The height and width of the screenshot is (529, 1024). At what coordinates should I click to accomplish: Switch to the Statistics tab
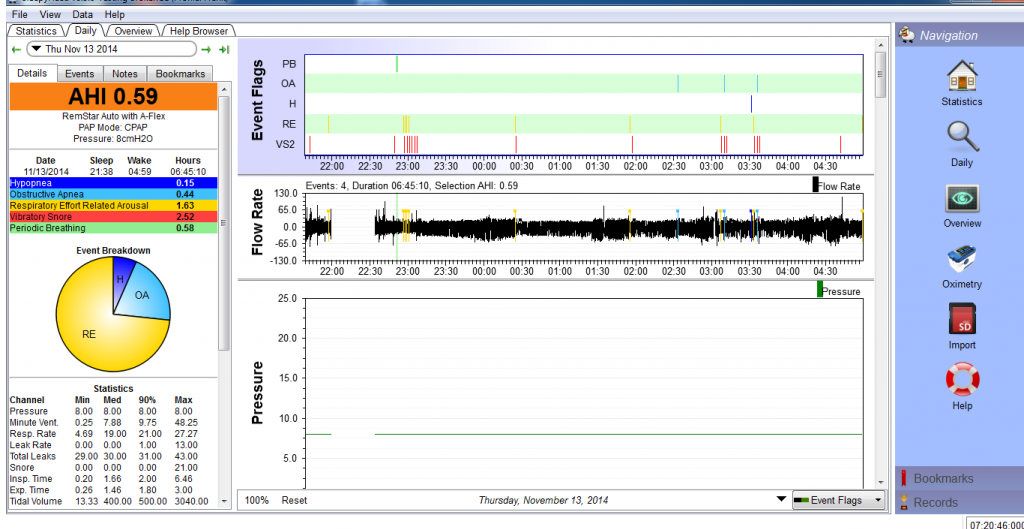[x=36, y=31]
